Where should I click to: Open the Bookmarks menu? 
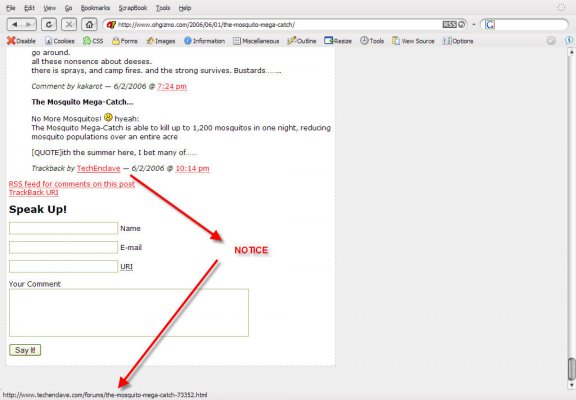pyautogui.click(x=95, y=8)
